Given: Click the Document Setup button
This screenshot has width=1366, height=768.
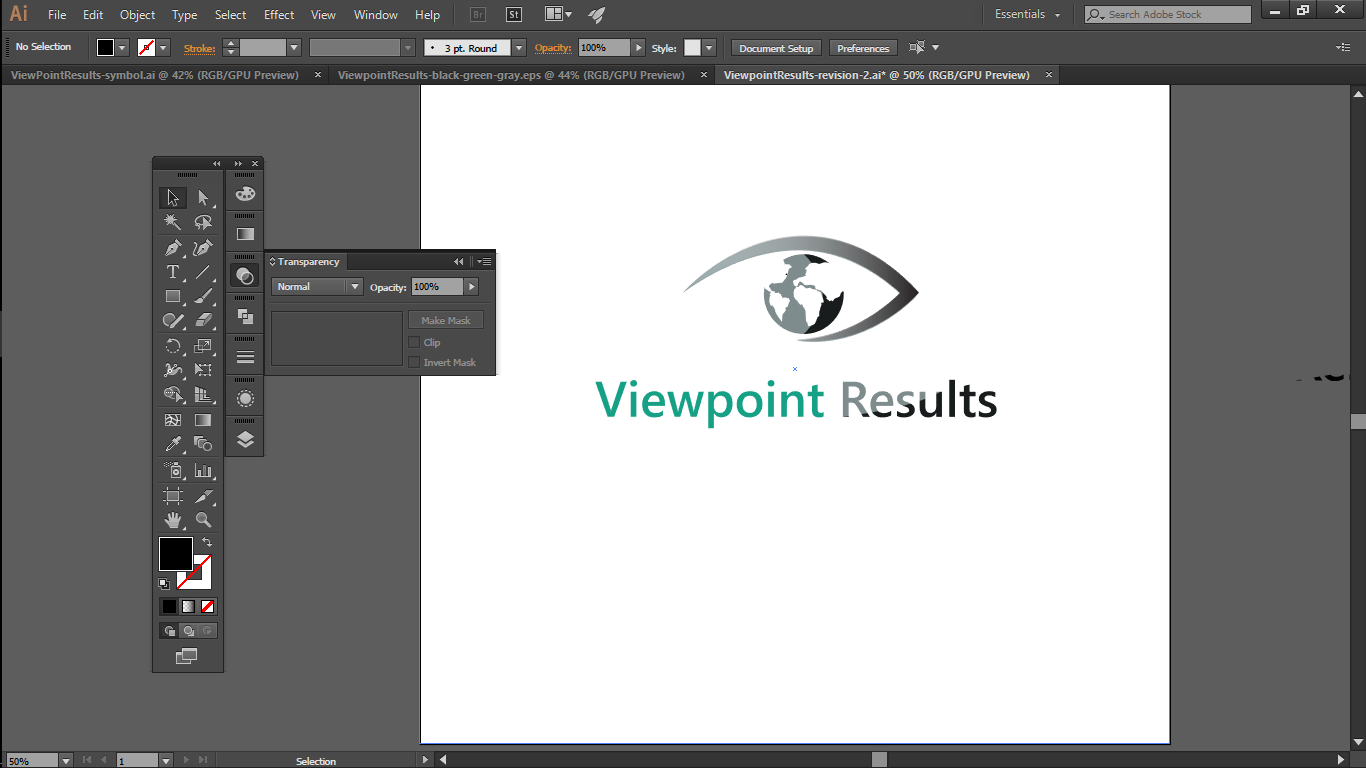Looking at the screenshot, I should coord(776,48).
